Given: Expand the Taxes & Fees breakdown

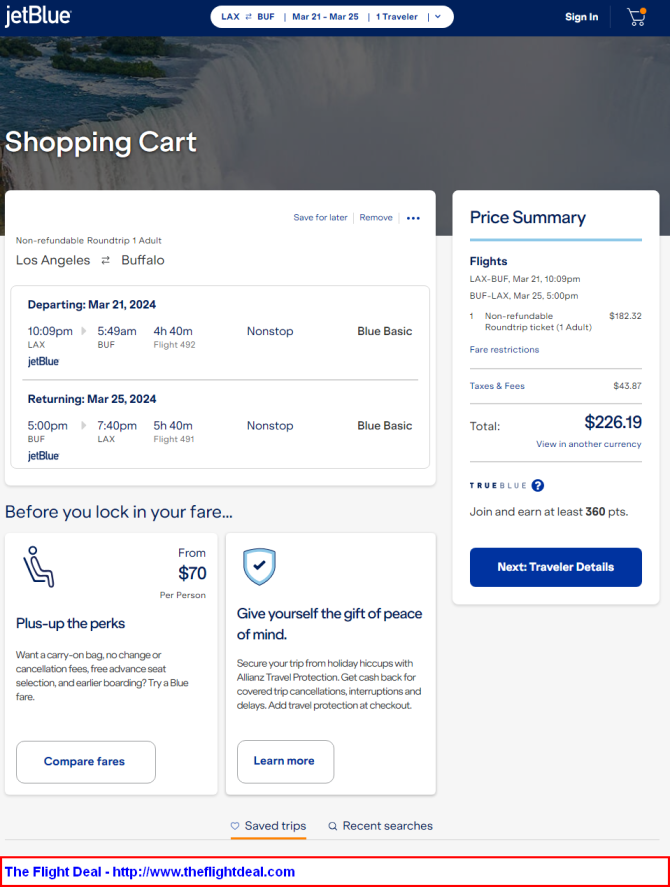Looking at the screenshot, I should (497, 386).
